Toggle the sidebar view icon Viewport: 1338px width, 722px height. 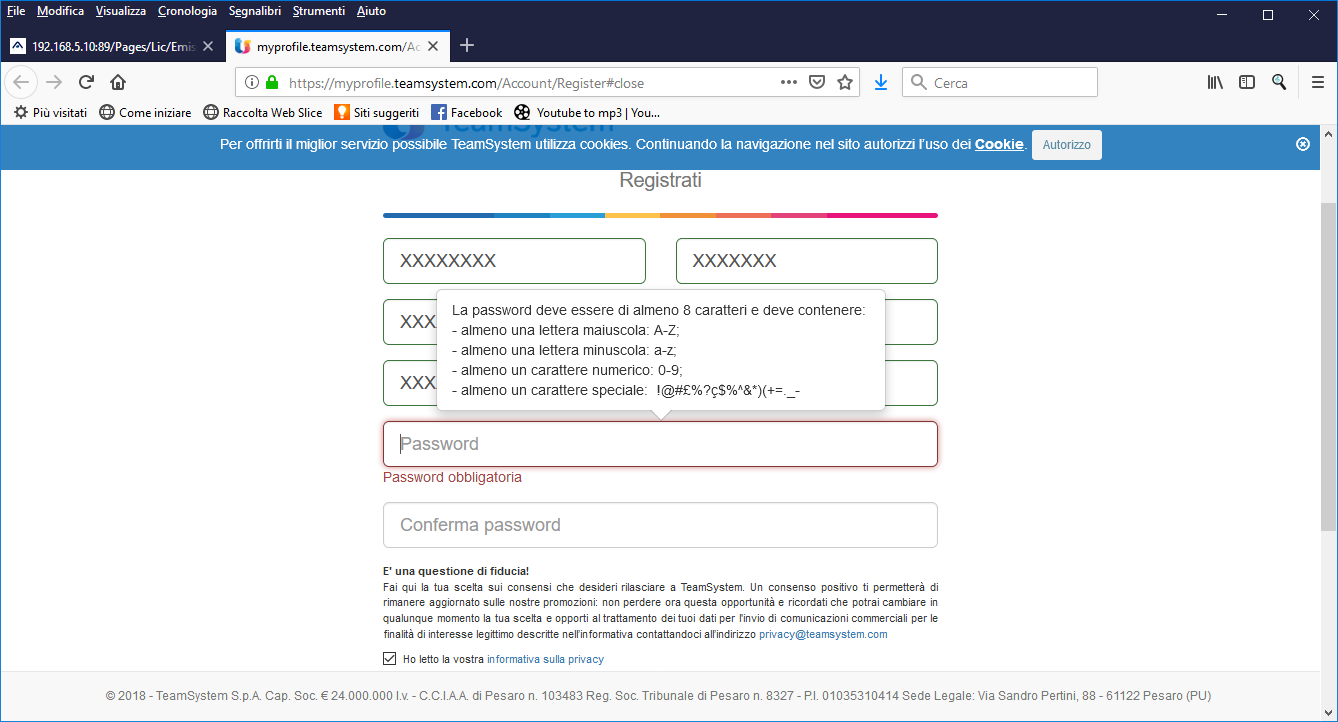point(1247,83)
